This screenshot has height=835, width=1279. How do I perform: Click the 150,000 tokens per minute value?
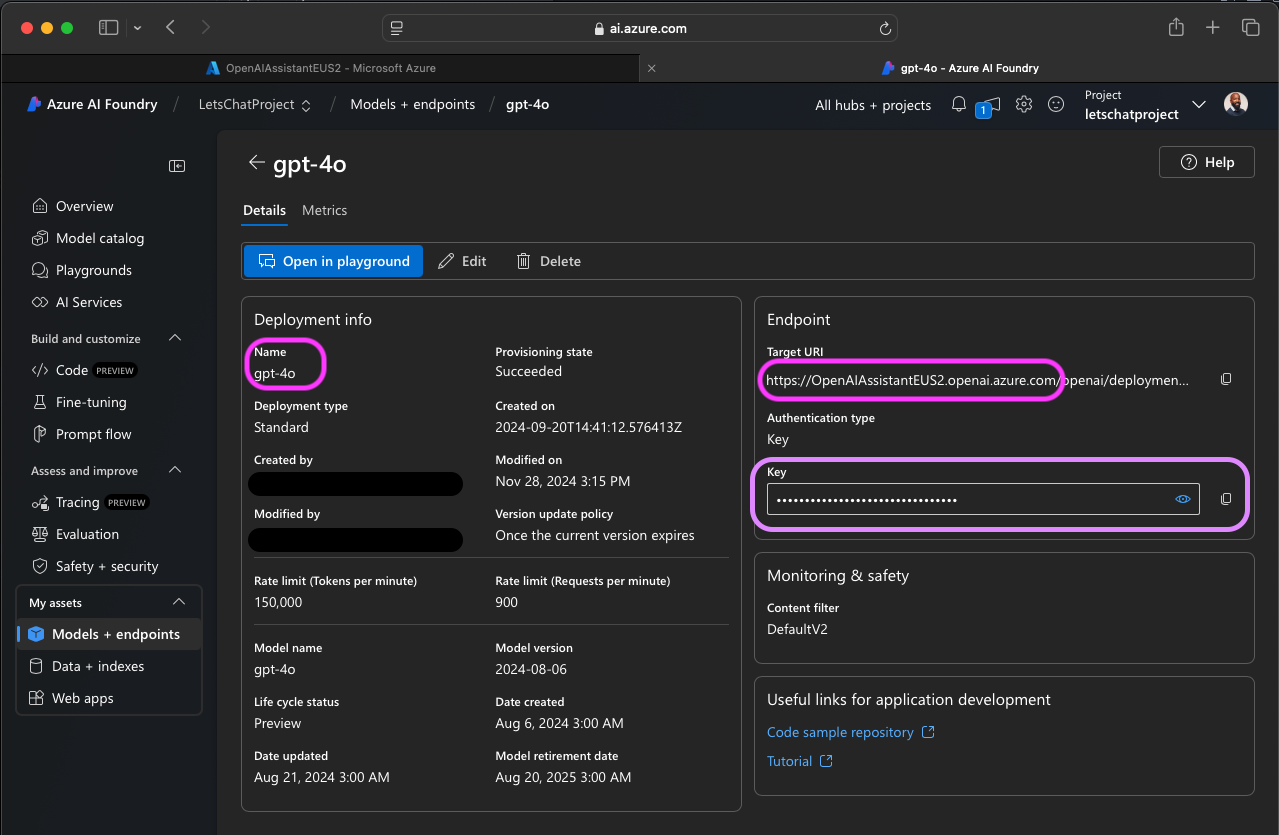pyautogui.click(x=278, y=602)
